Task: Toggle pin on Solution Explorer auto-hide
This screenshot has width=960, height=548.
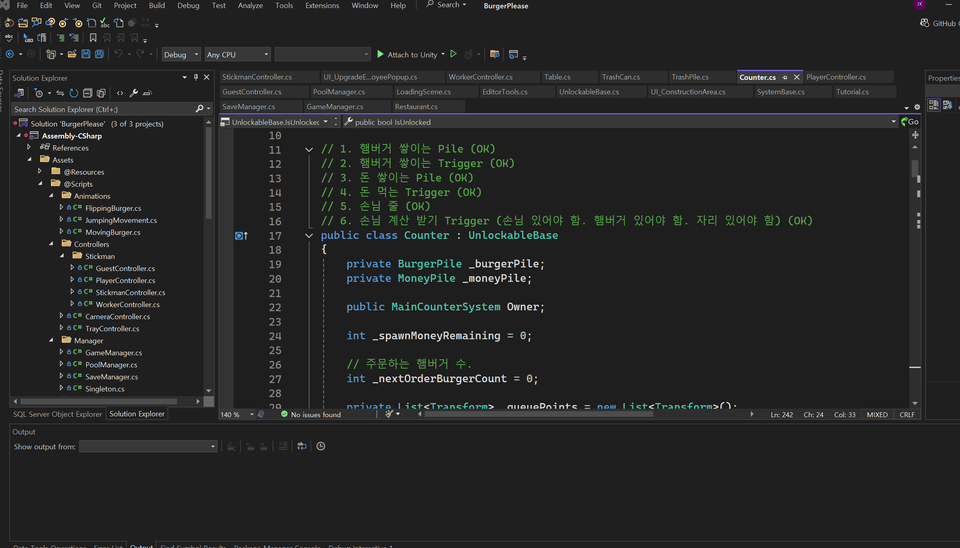Action: click(196, 78)
